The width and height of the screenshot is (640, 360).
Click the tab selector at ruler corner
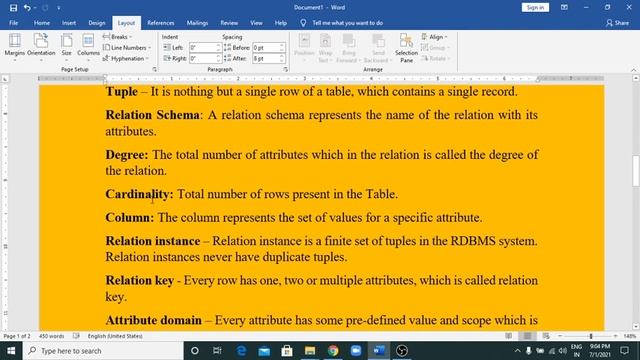click(x=5, y=79)
